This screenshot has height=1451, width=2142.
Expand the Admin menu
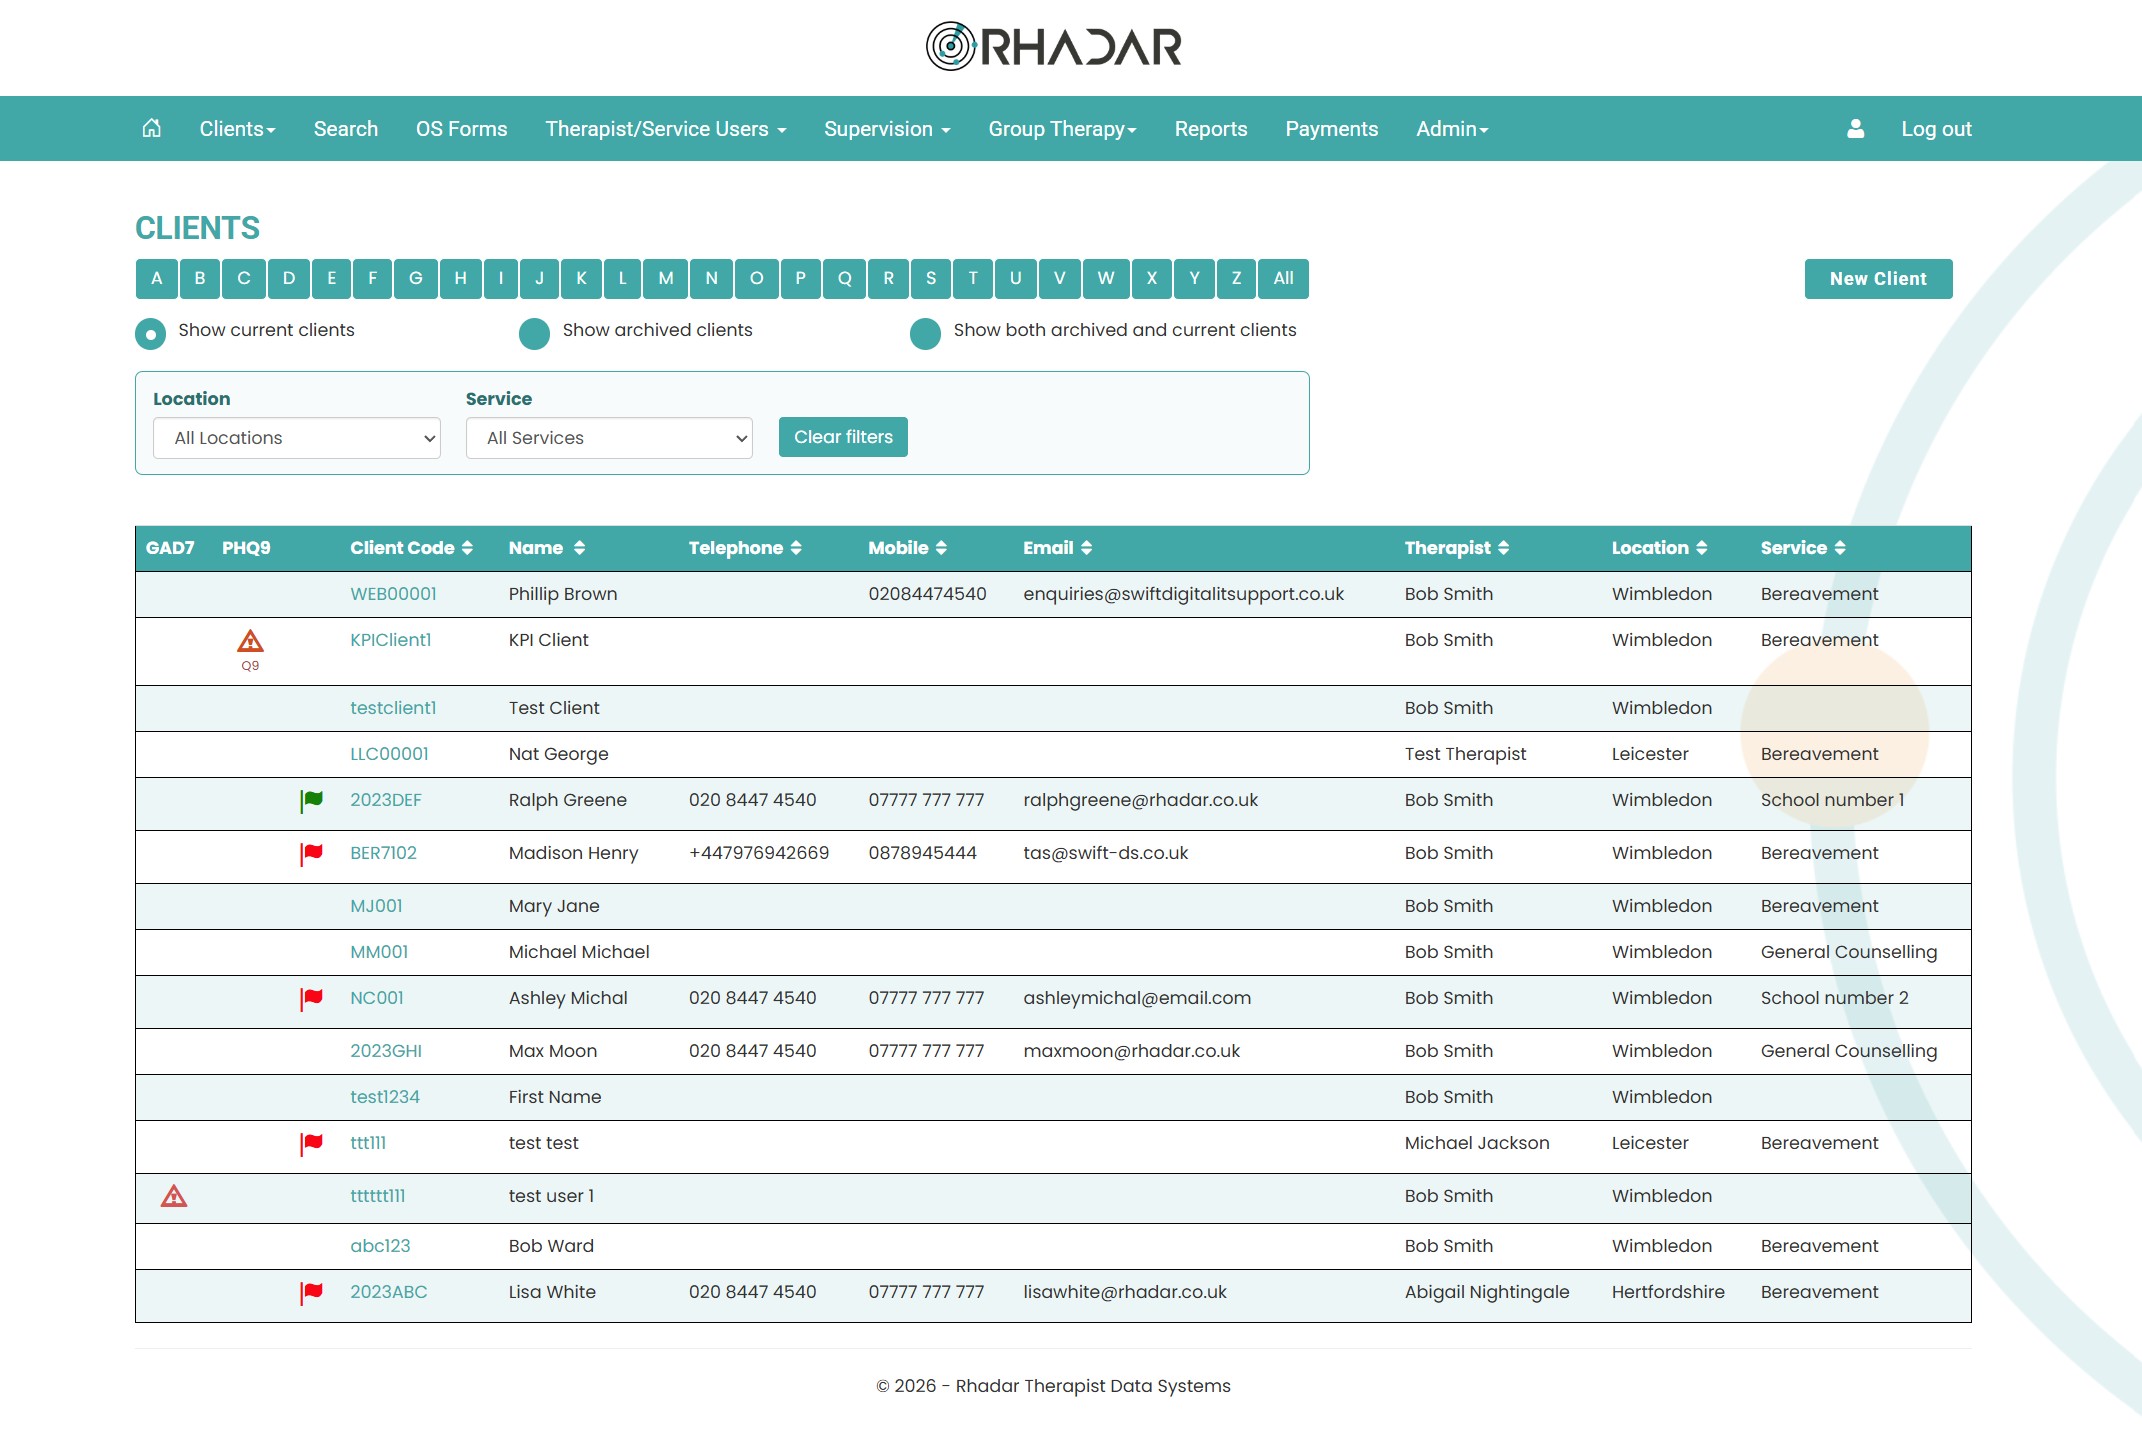1452,129
